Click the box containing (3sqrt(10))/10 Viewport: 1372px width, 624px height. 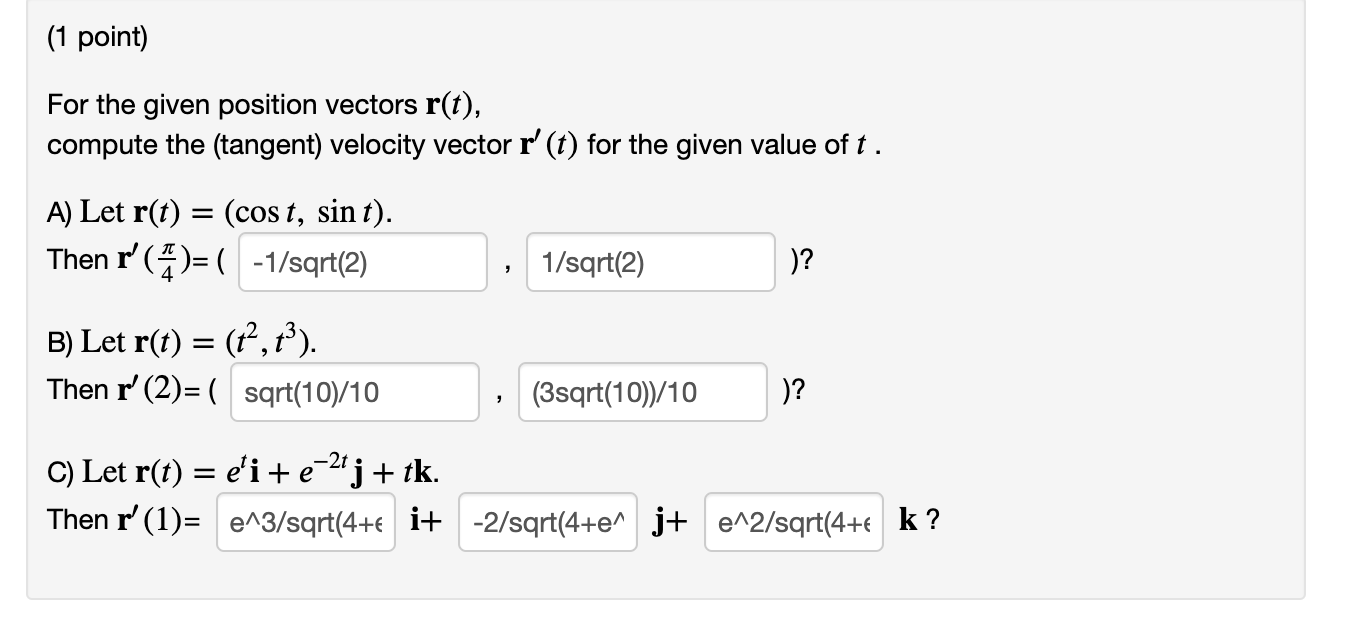[x=642, y=392]
